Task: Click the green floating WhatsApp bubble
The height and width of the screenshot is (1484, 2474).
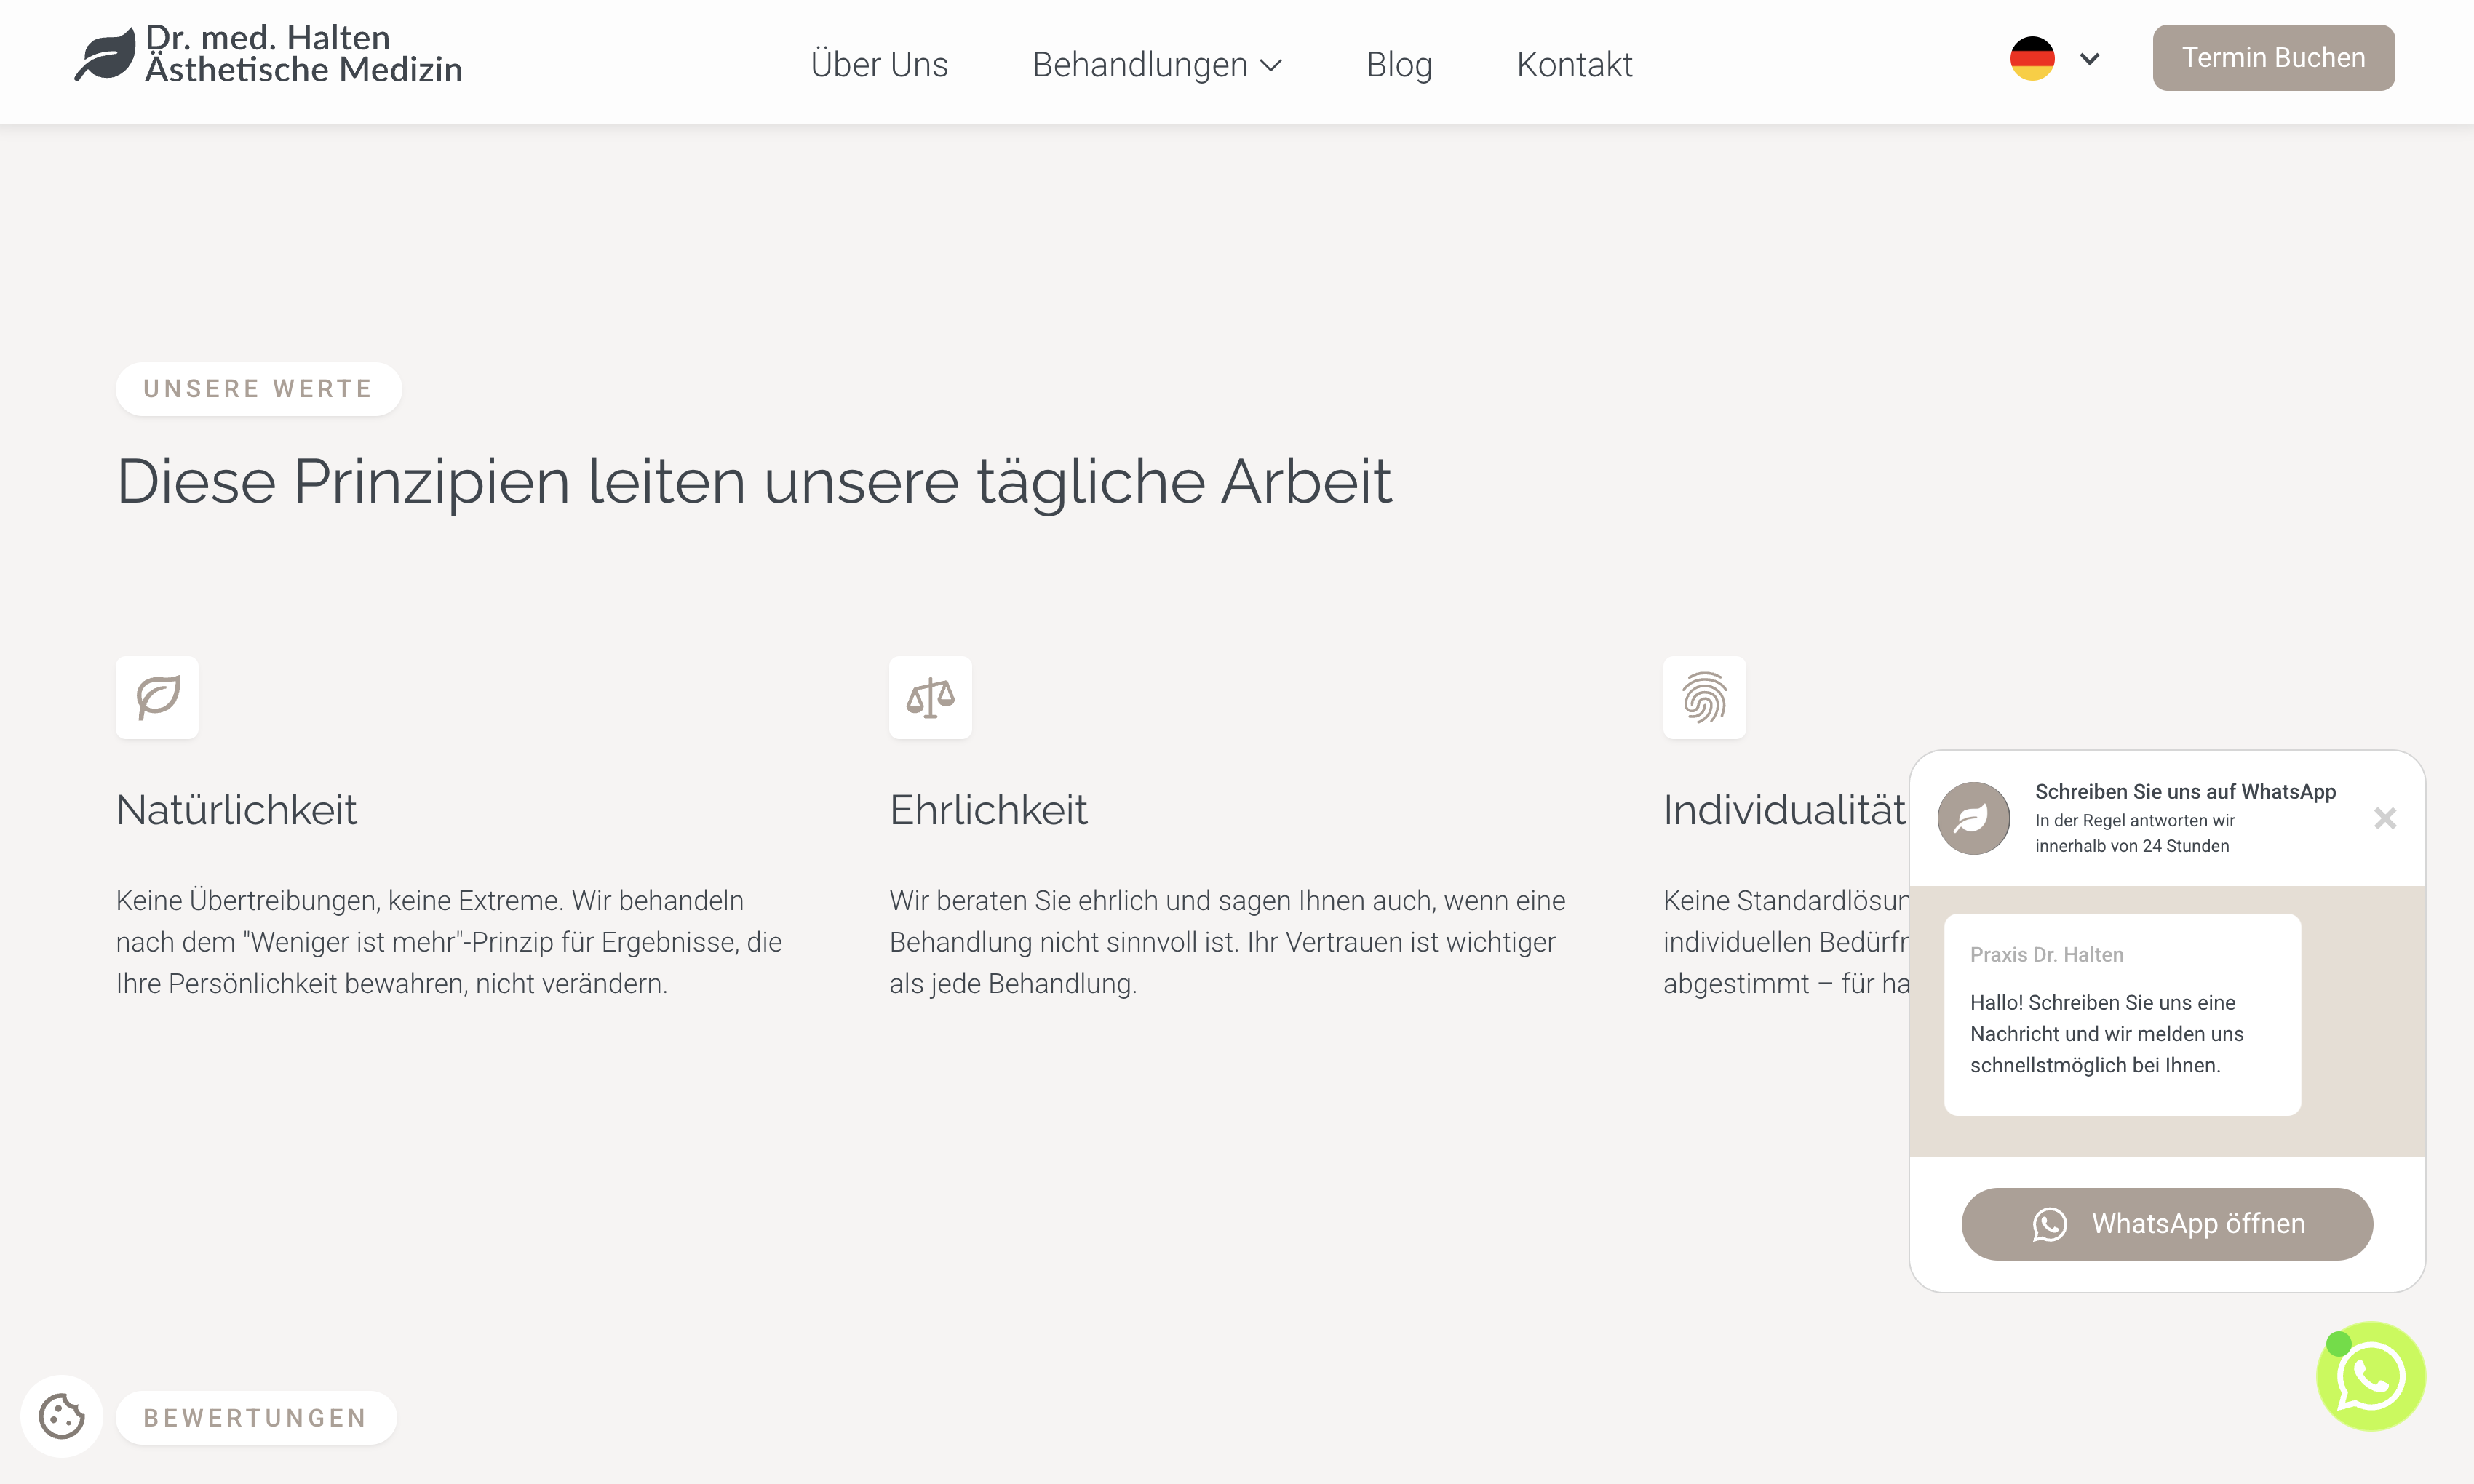Action: coord(2370,1376)
